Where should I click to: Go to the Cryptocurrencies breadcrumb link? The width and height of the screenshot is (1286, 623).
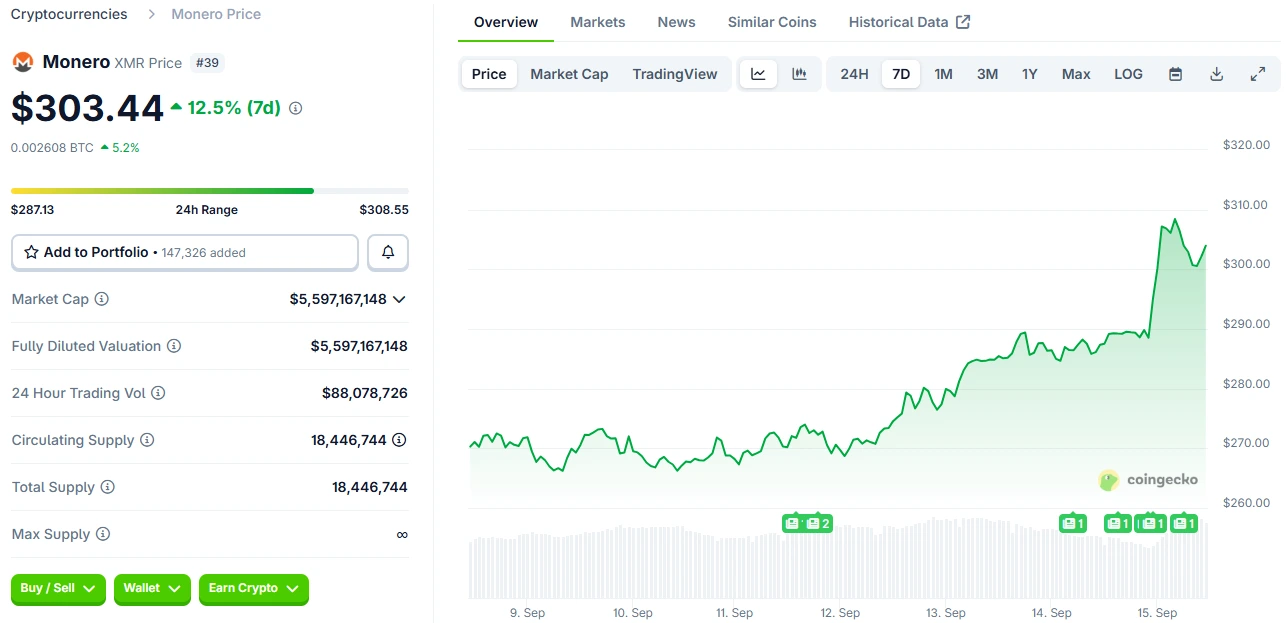pos(68,14)
